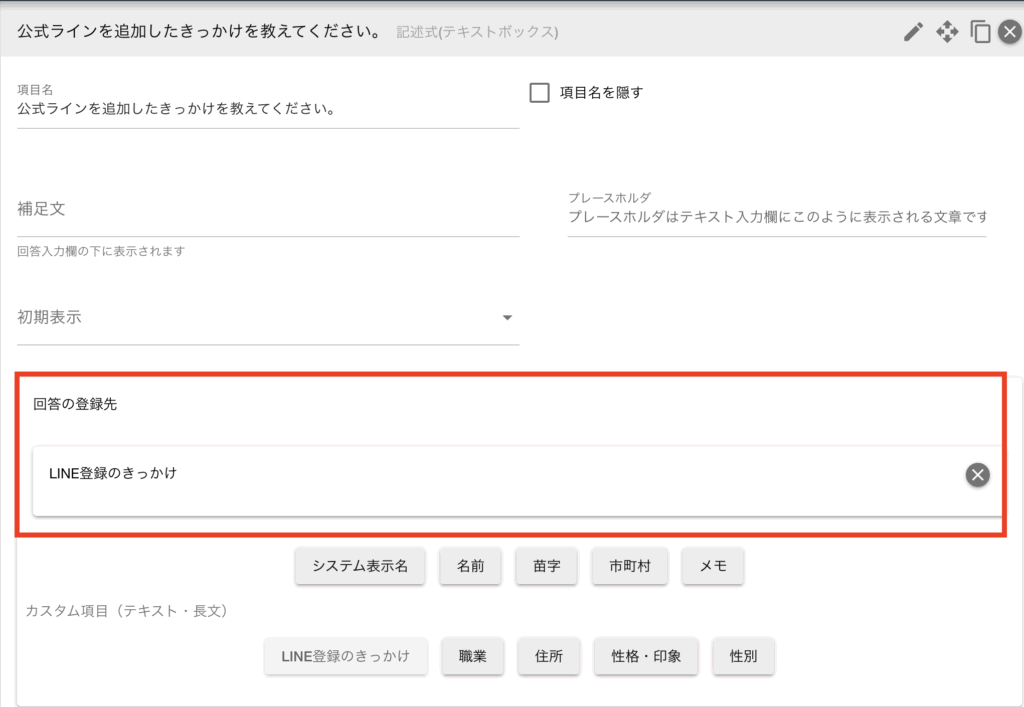Click the greyed LINE登録のきっかけ custom item button
Screen dimensions: 1024x707
point(346,657)
